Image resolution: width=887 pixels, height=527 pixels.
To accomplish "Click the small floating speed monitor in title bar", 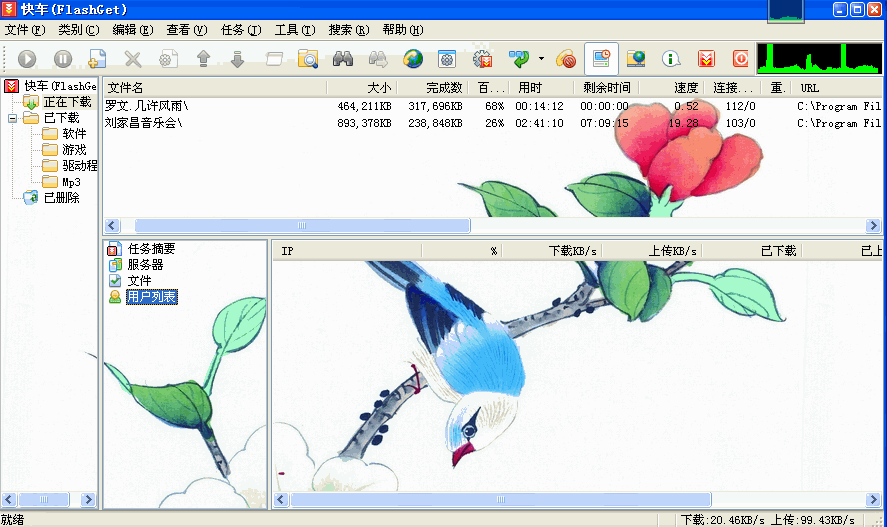I will click(786, 11).
